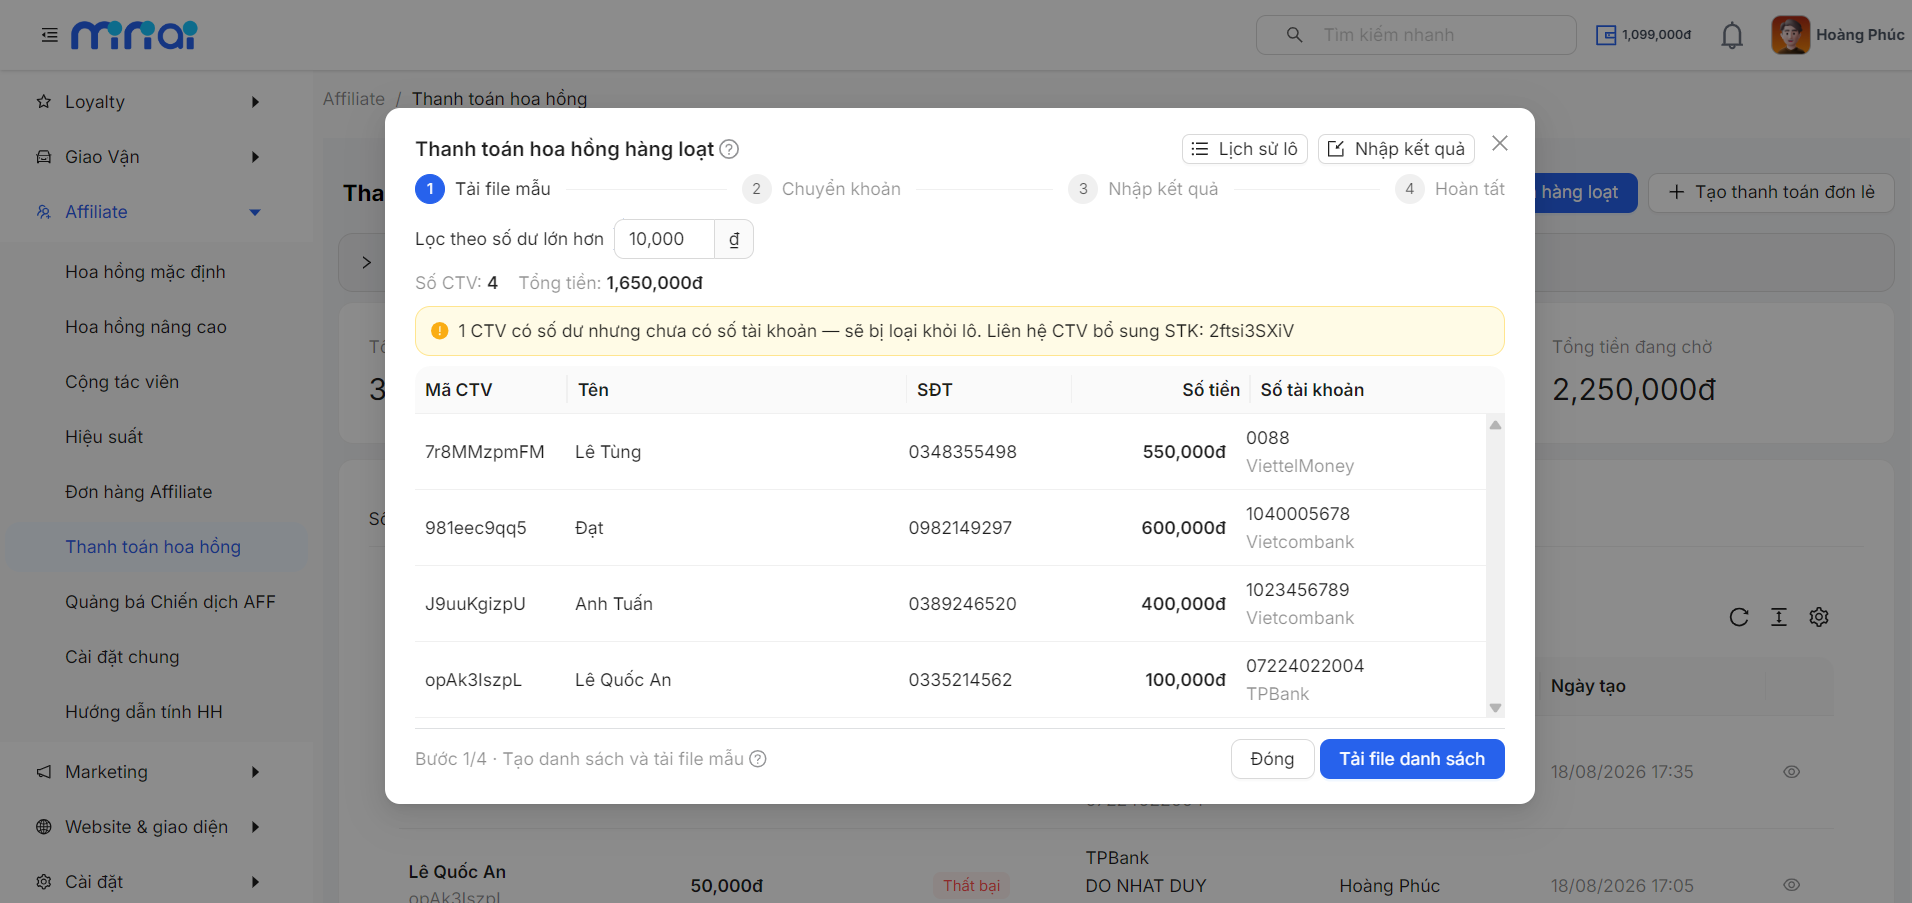The height and width of the screenshot is (903, 1912).
Task: Toggle the hamburger sidebar menu icon
Action: click(x=49, y=35)
